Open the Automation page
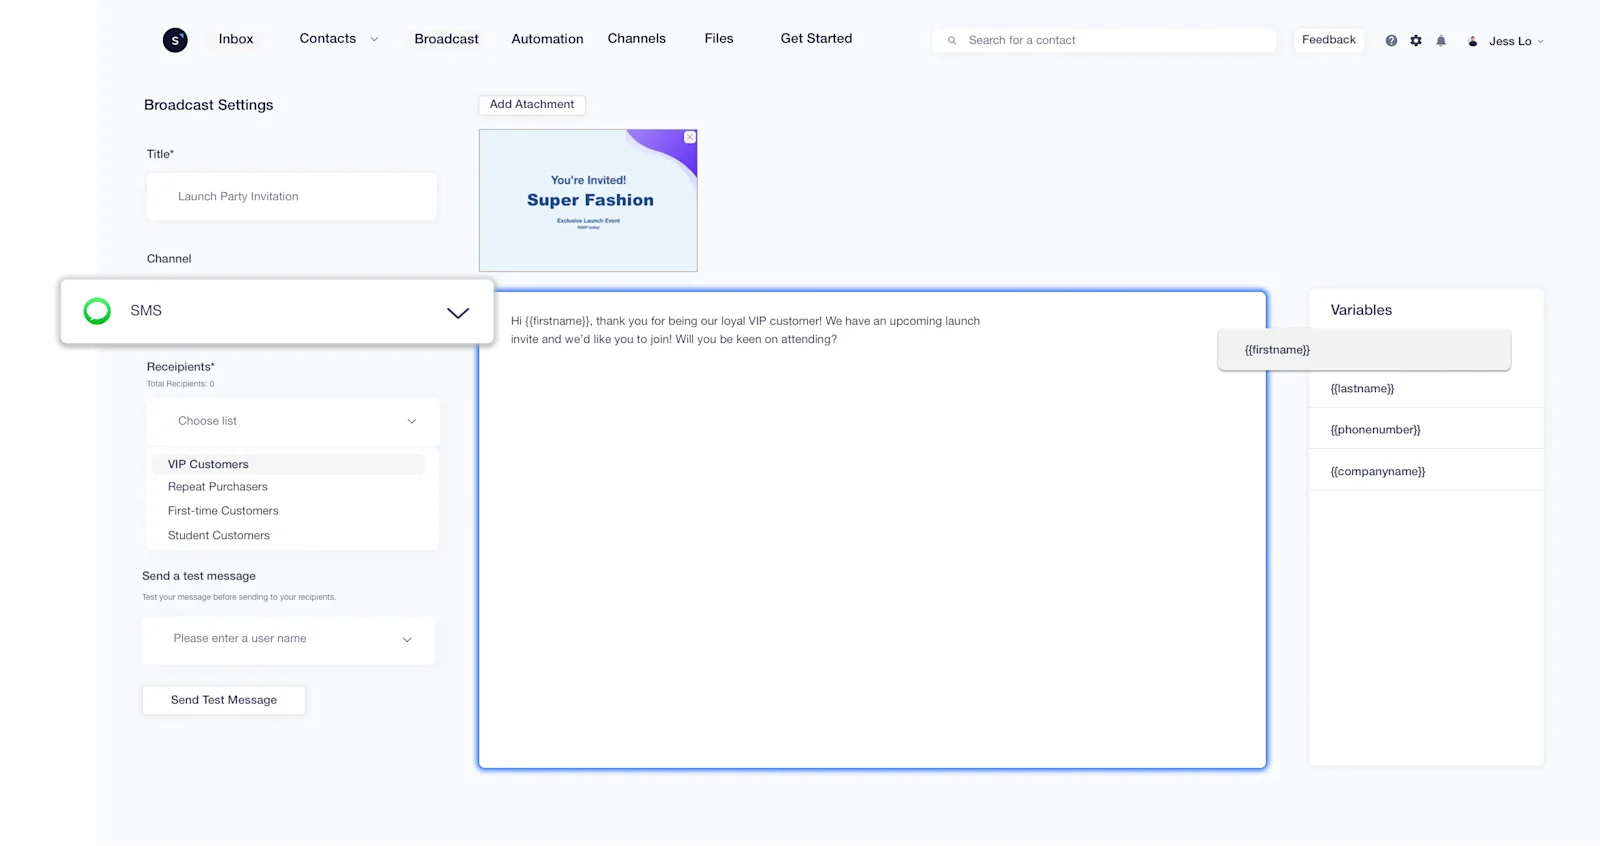Viewport: 1600px width, 846px height. (547, 39)
